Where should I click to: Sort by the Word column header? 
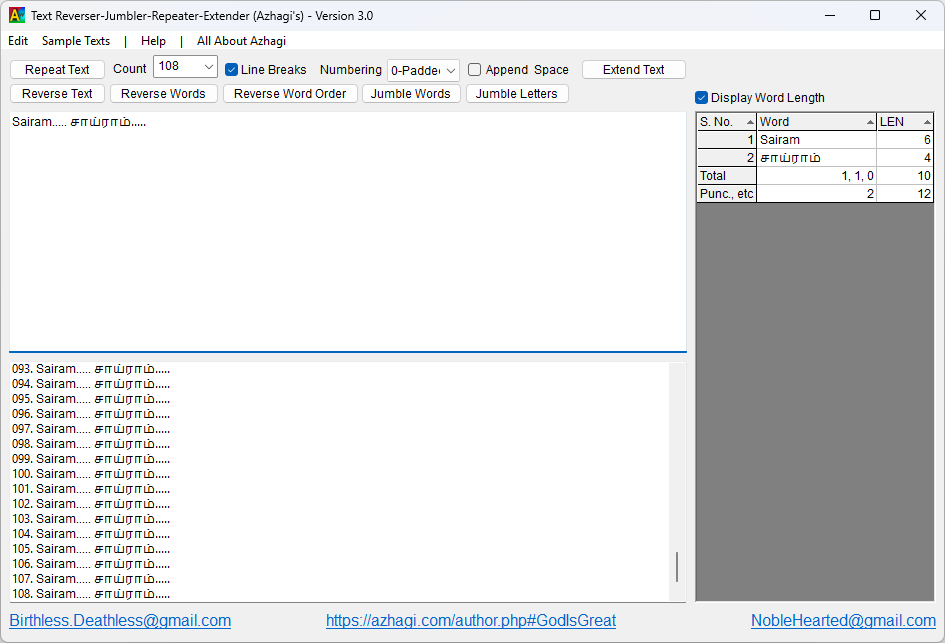[817, 122]
